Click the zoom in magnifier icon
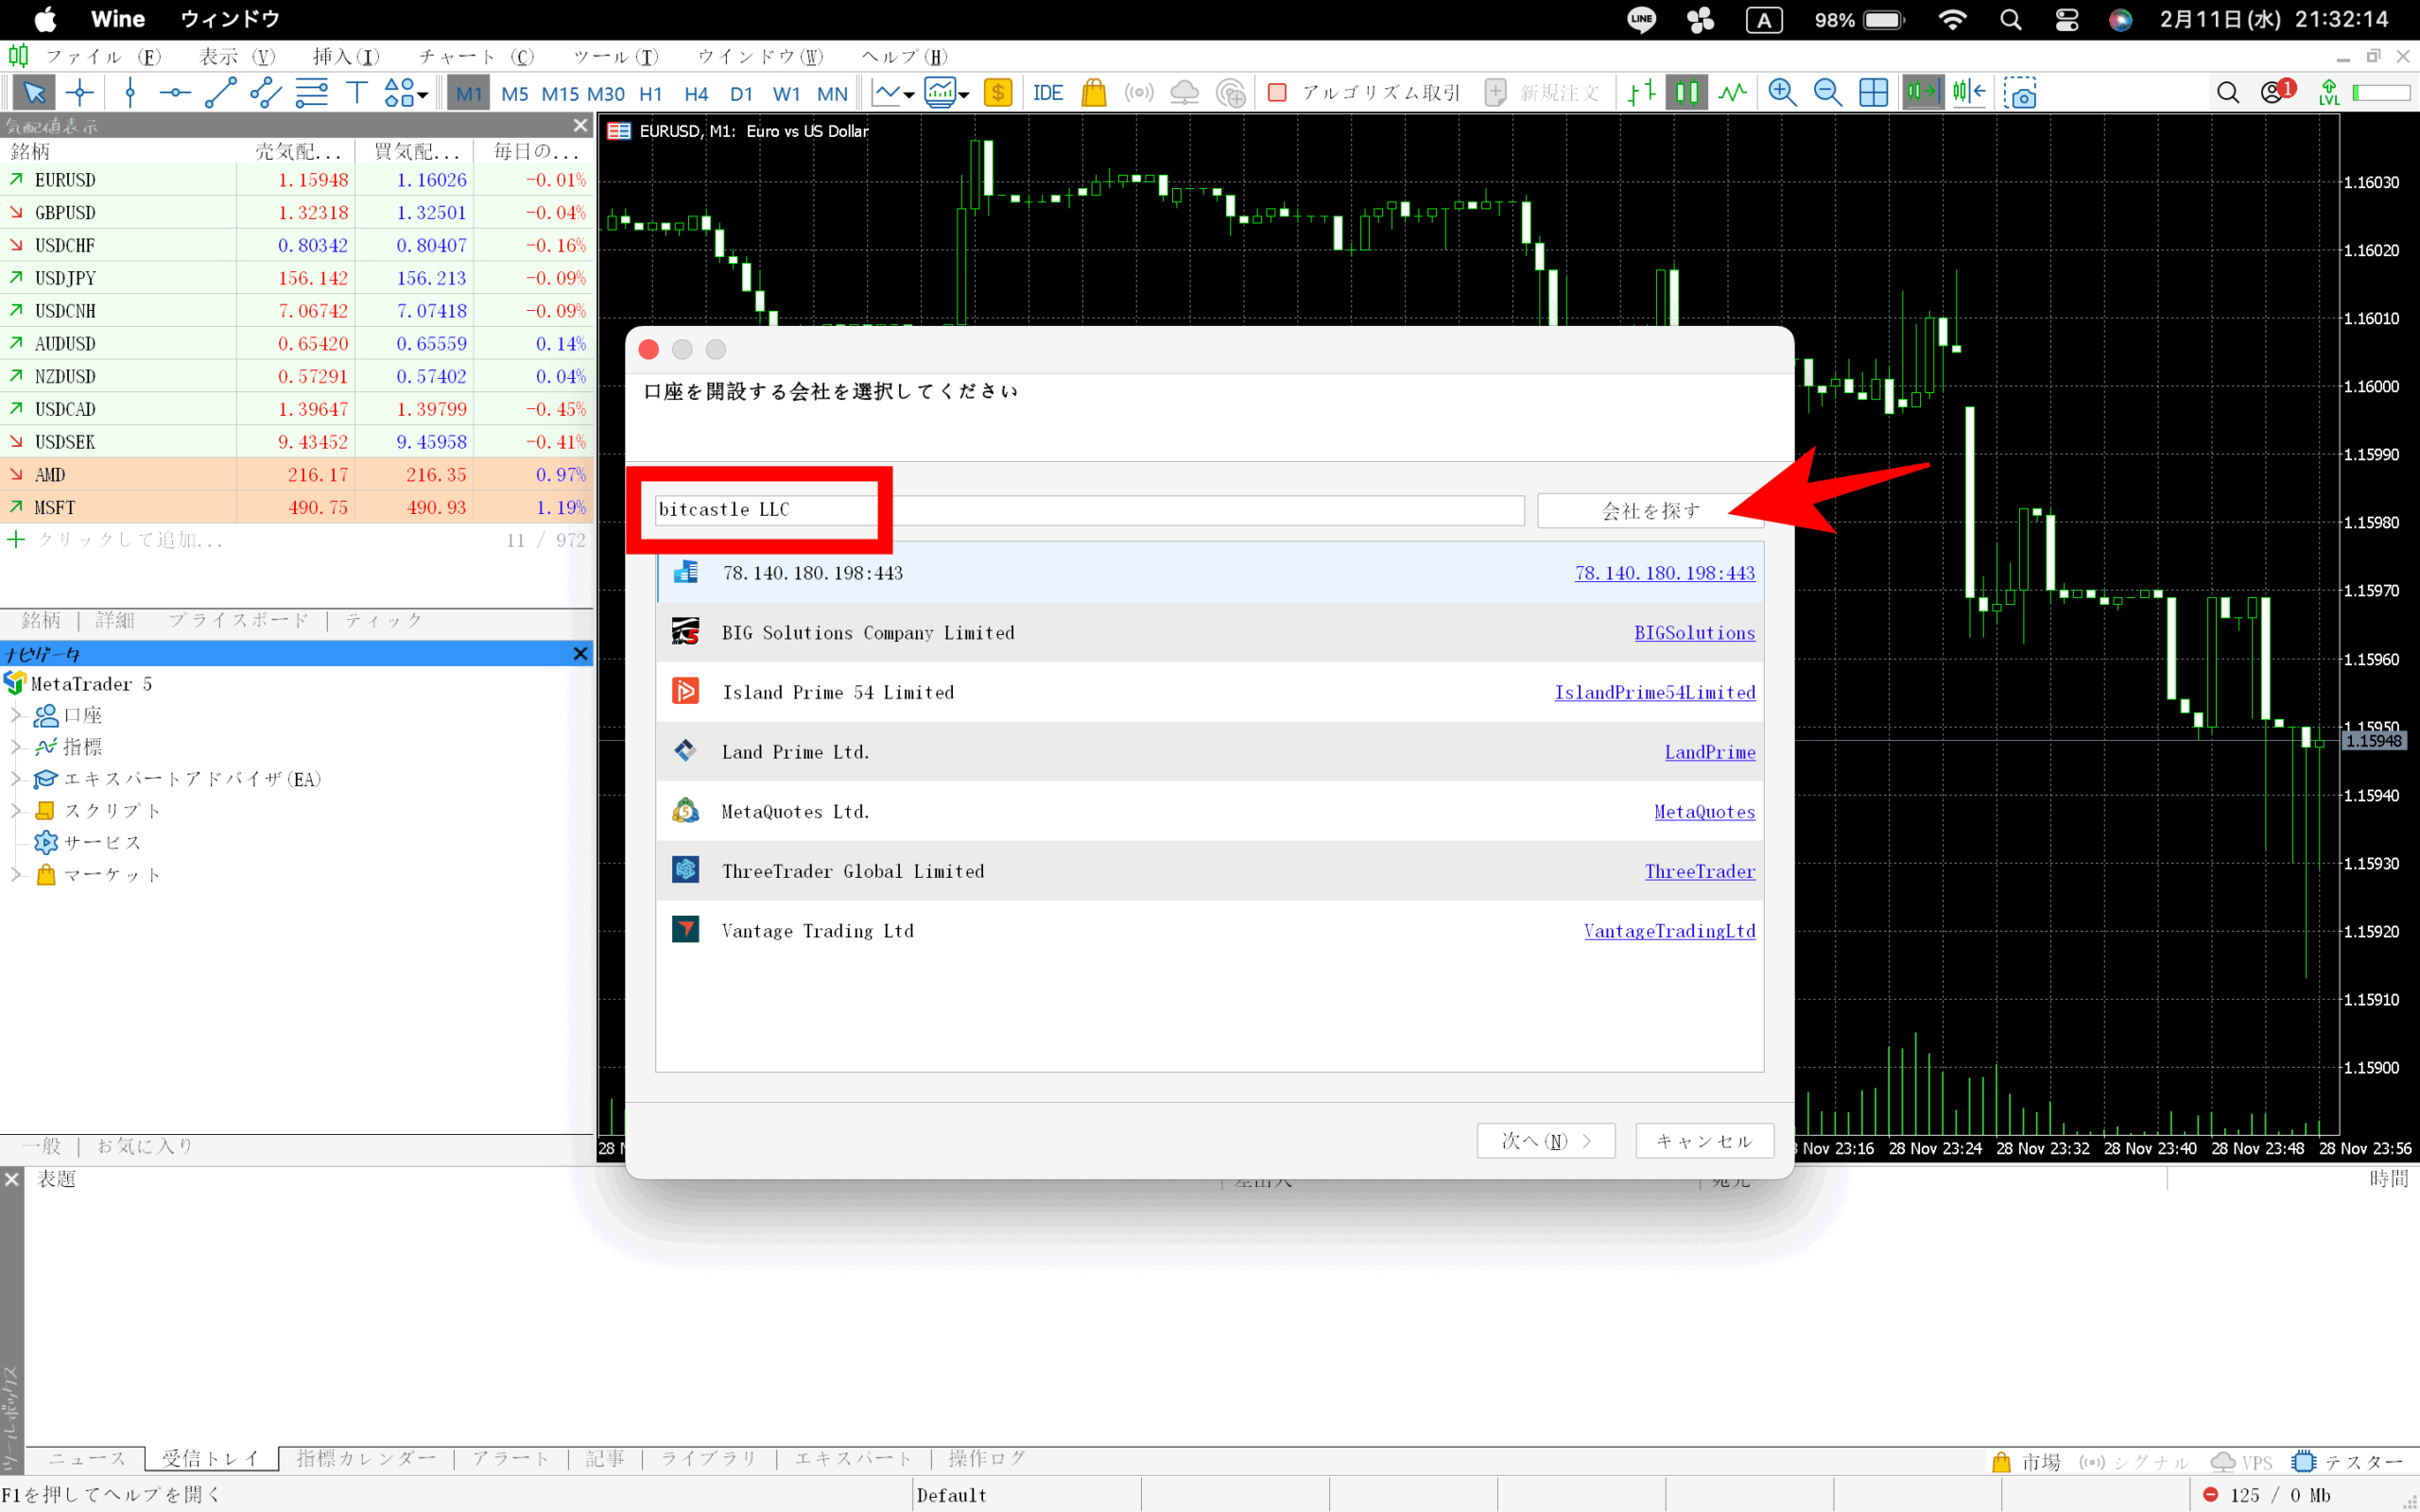This screenshot has width=2420, height=1512. (1782, 93)
